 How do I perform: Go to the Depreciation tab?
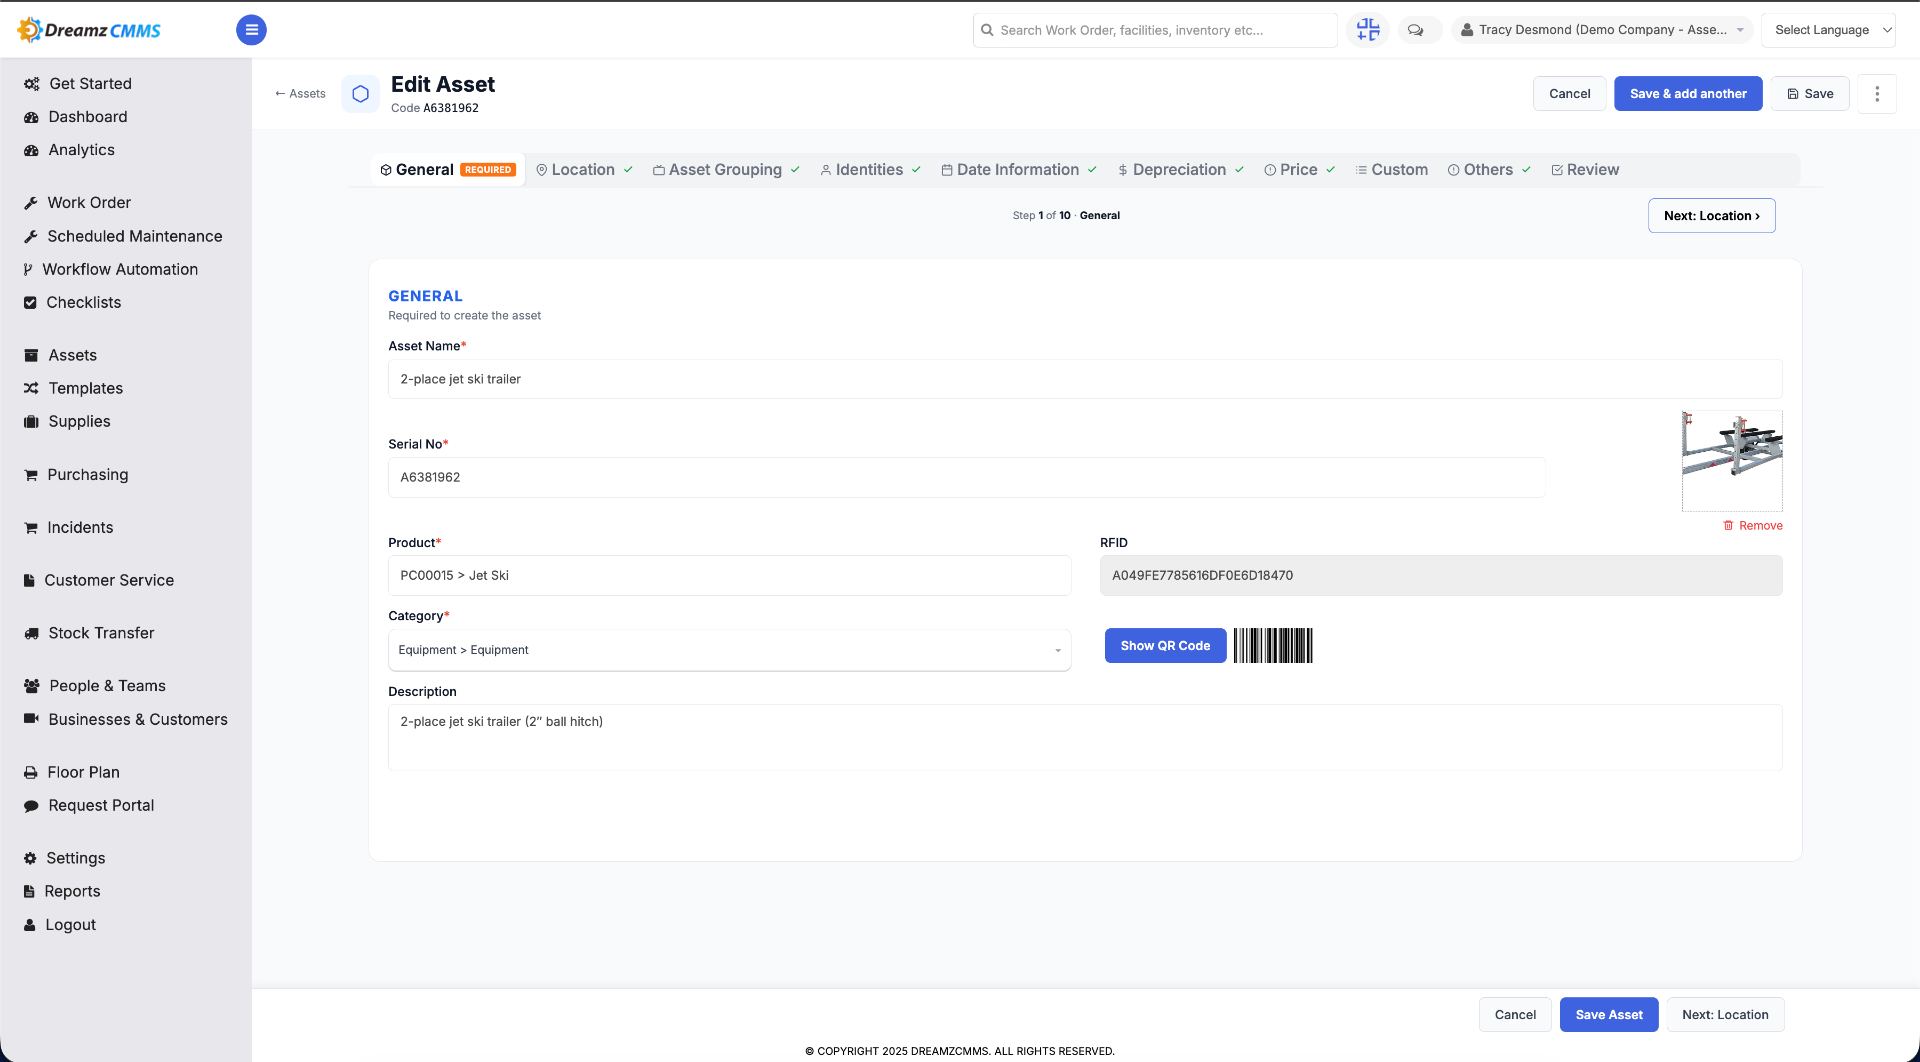(x=1180, y=170)
